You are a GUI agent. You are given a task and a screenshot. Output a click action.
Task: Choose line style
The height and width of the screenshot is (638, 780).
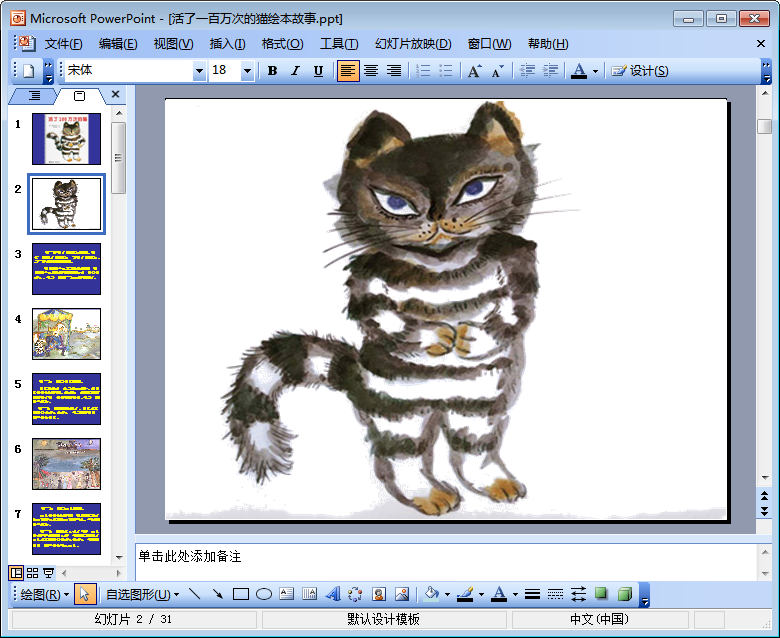click(532, 594)
